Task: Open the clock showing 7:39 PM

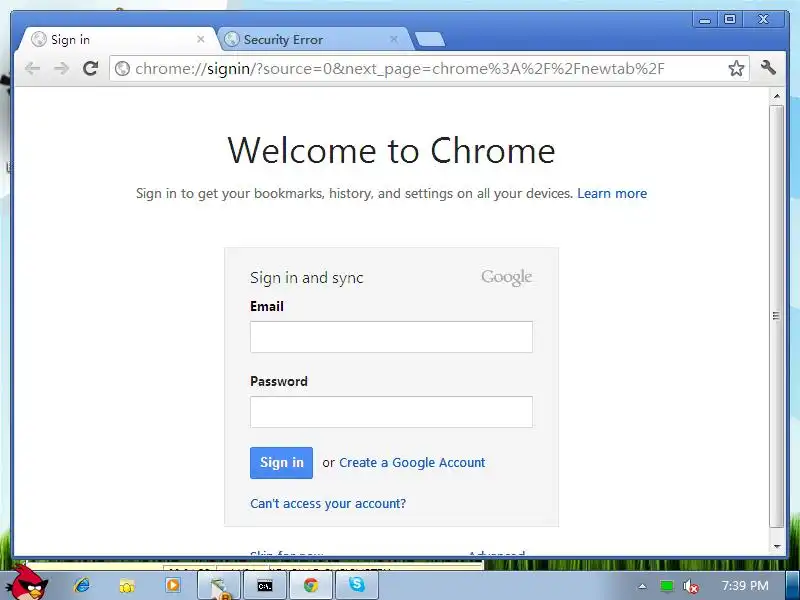Action: [x=745, y=586]
